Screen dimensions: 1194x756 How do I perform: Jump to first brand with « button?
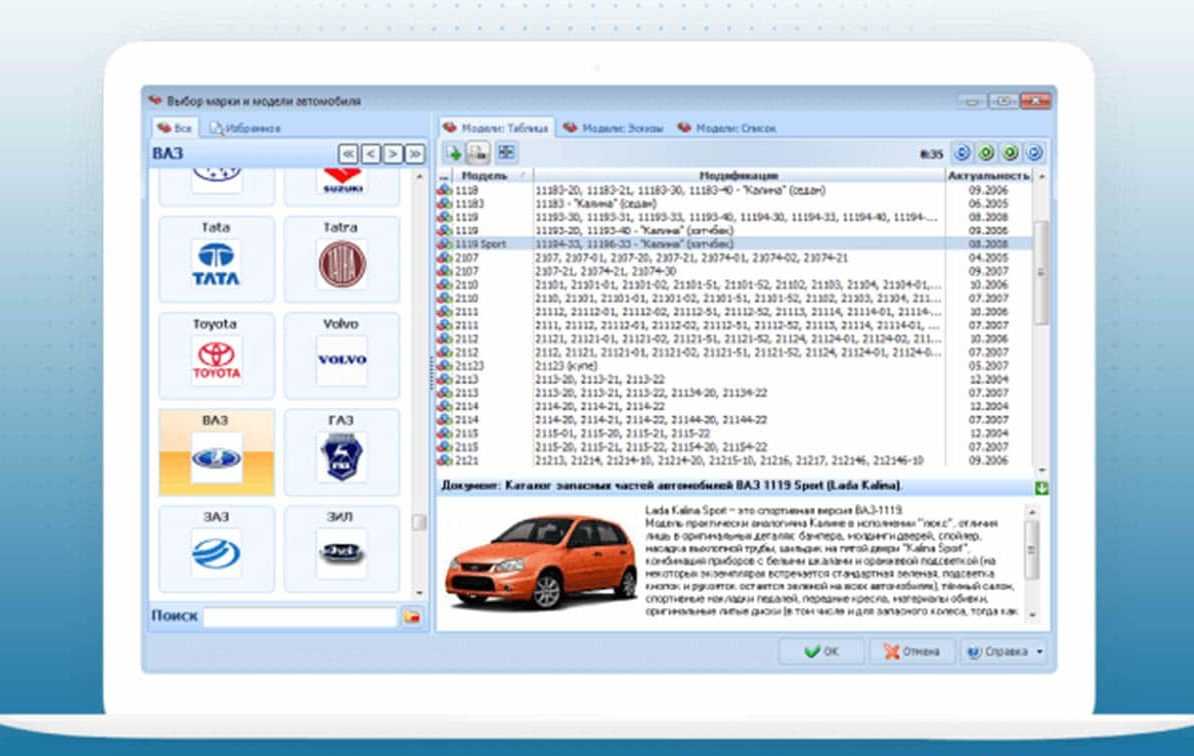point(348,154)
